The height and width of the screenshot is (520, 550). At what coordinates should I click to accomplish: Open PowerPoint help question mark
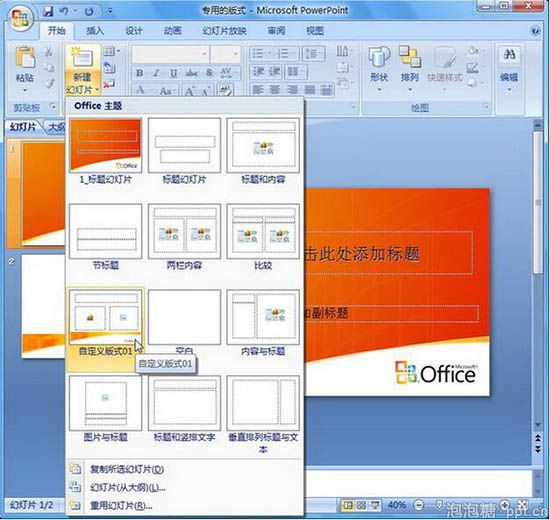pos(535,31)
